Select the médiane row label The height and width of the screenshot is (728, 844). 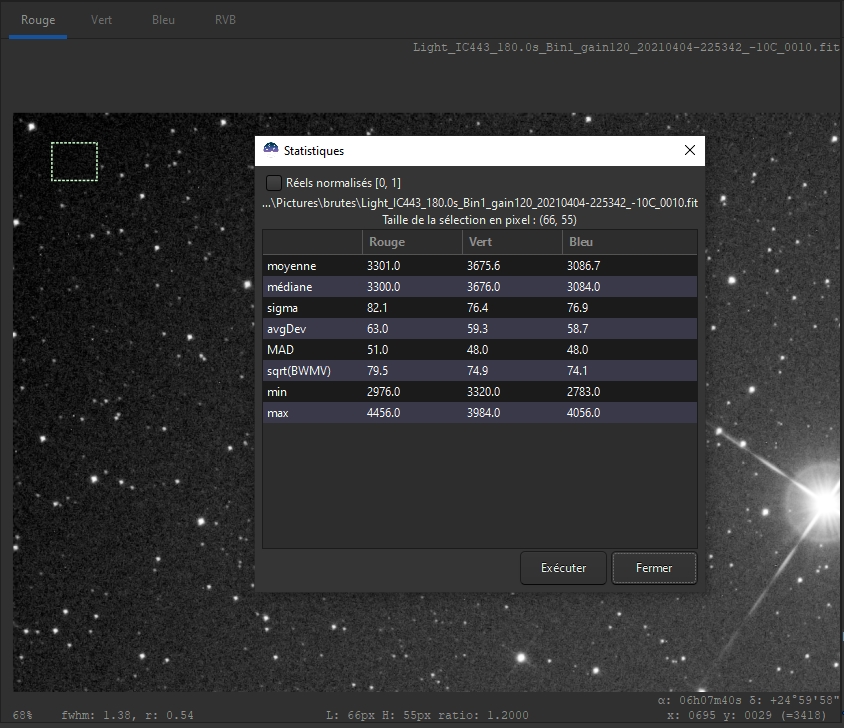point(290,287)
